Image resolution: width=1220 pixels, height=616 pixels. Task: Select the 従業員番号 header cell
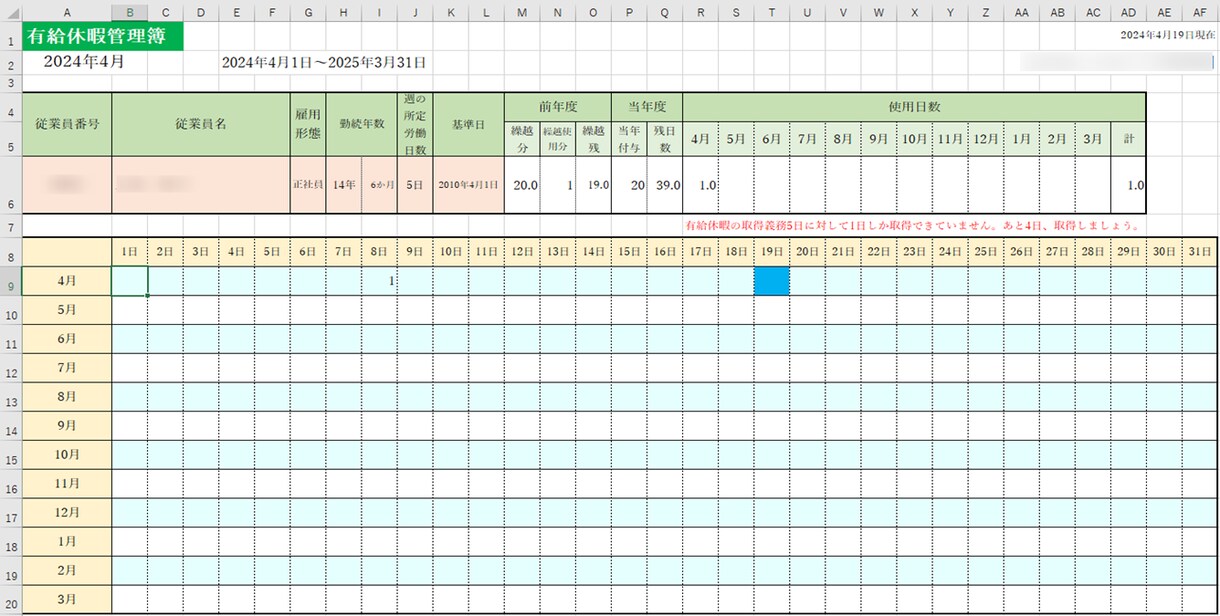67,125
